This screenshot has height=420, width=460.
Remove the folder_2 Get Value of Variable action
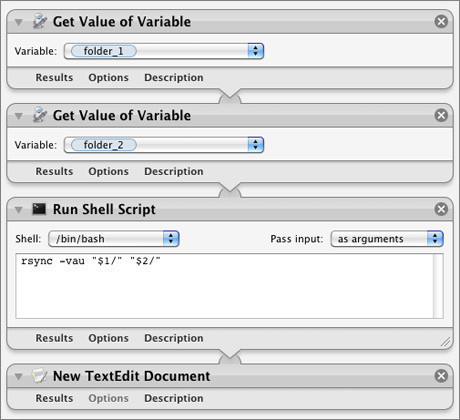point(441,116)
